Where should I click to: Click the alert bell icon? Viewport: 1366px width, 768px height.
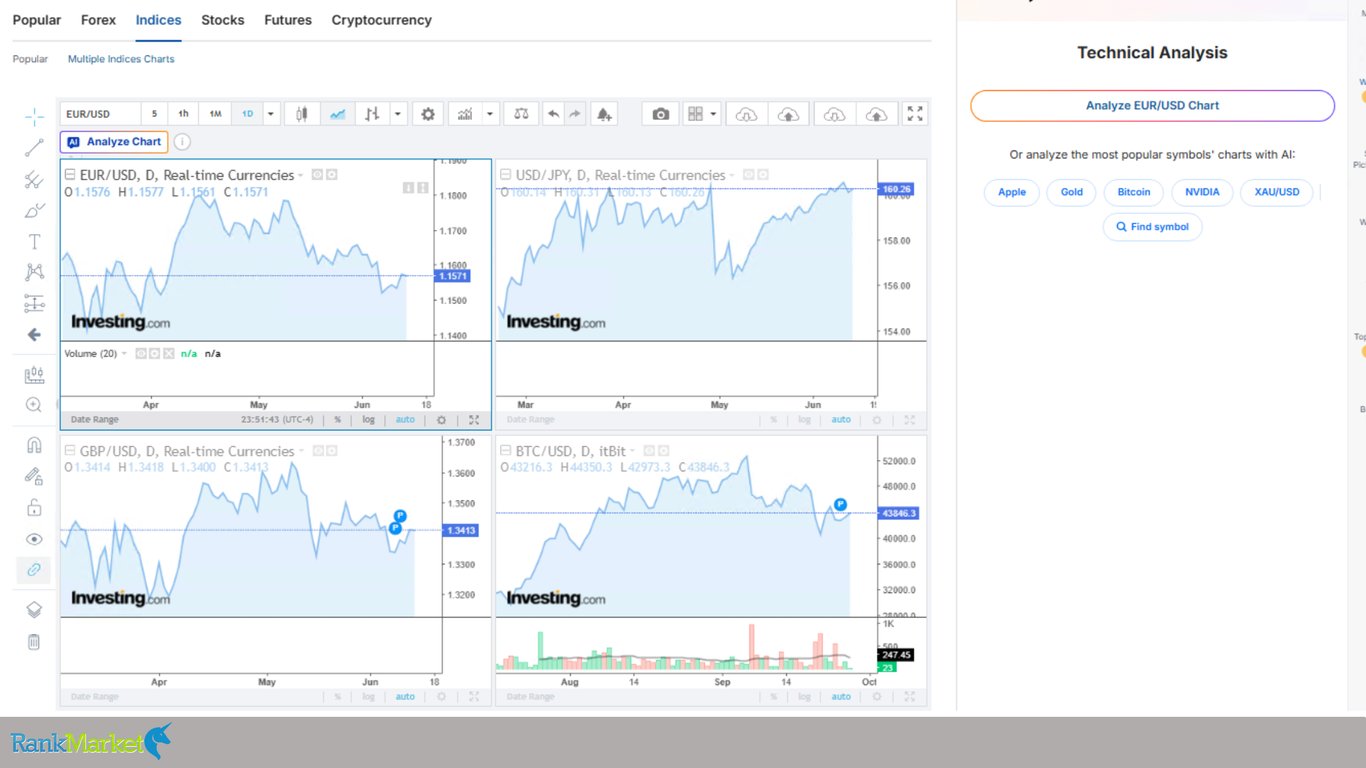coord(604,114)
